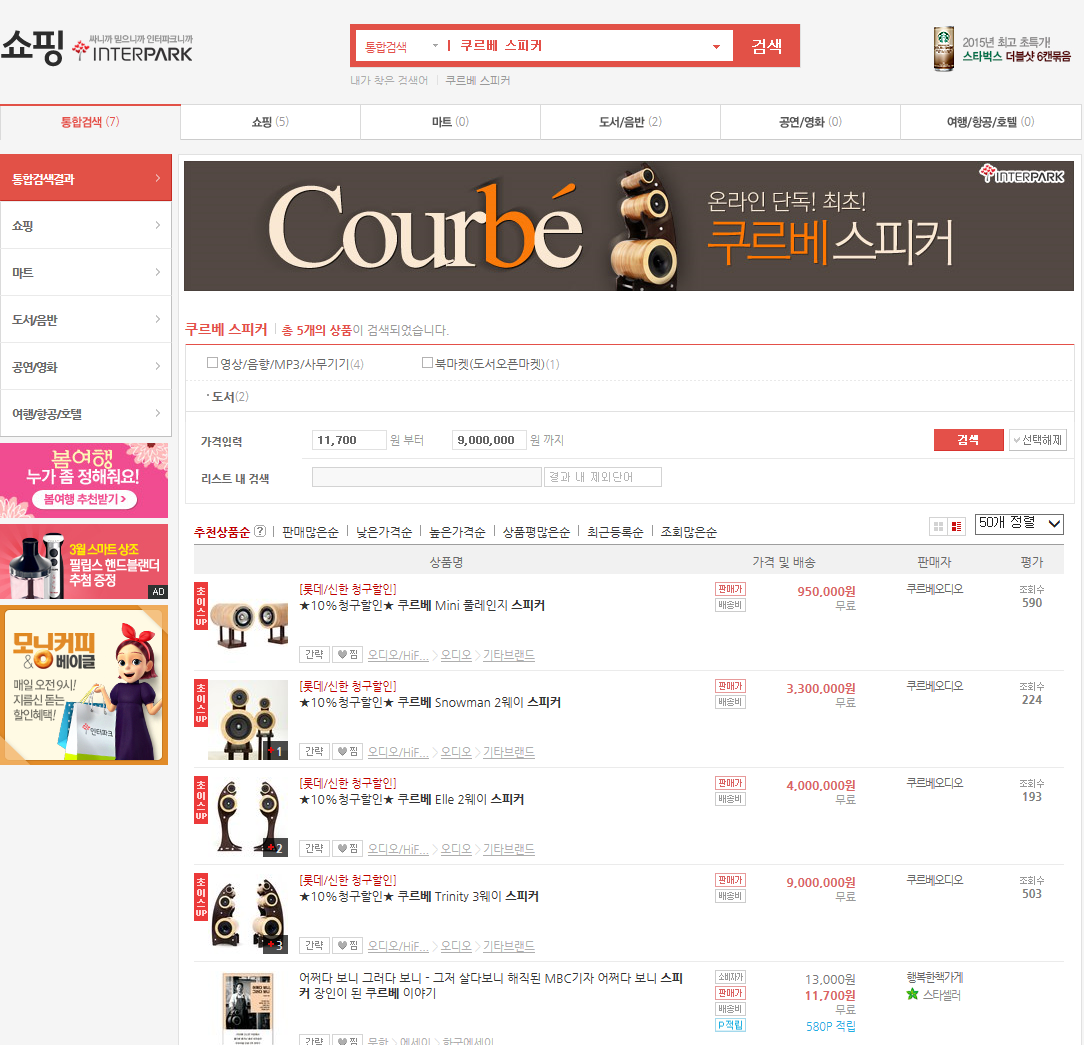The image size is (1084, 1045).
Task: Switch to the gray grid view icon
Action: (938, 527)
